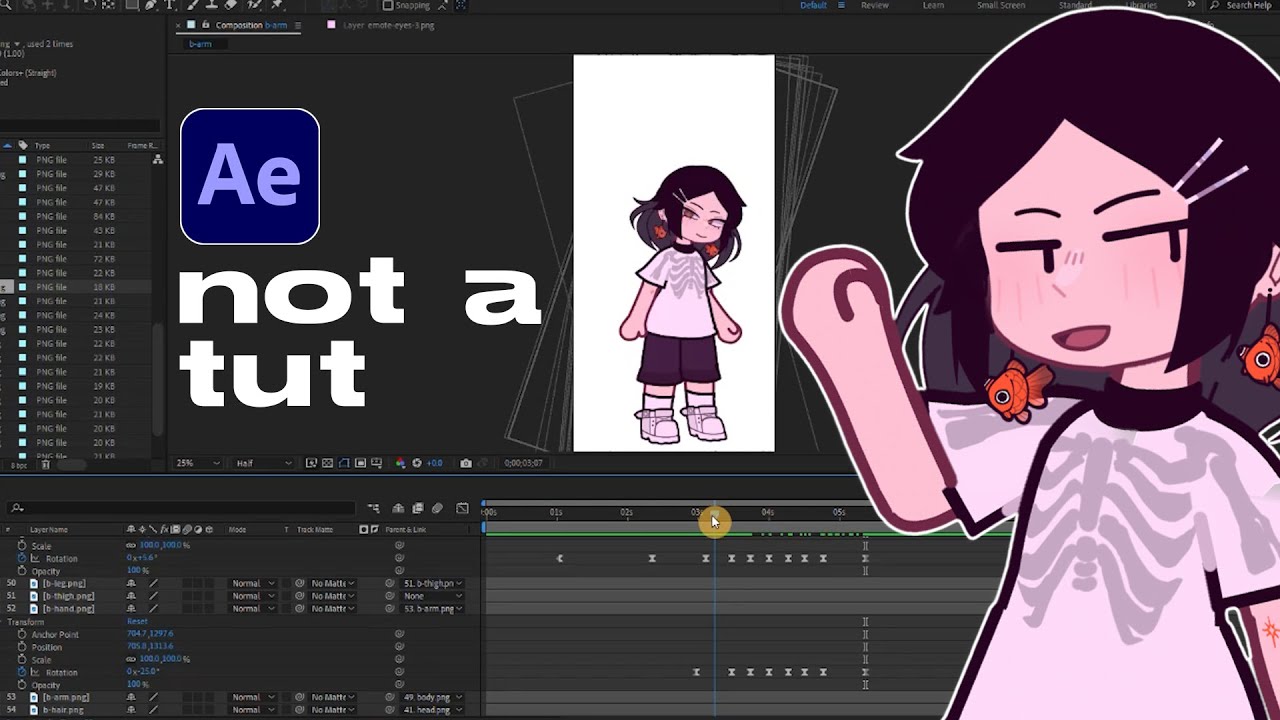Open the Mode dropdown for b-leg.png

(253, 583)
